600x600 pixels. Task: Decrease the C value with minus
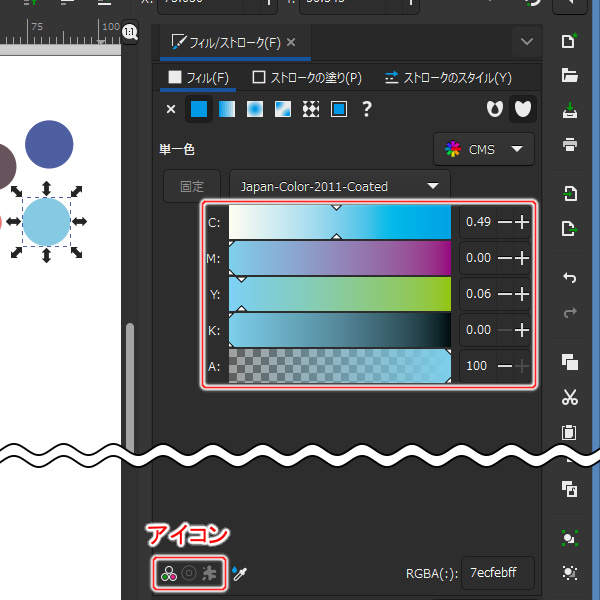[x=505, y=222]
